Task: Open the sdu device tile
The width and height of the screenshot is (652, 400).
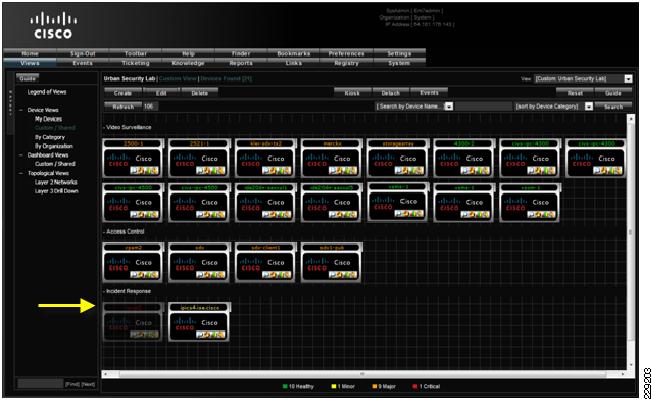Action: pos(199,262)
